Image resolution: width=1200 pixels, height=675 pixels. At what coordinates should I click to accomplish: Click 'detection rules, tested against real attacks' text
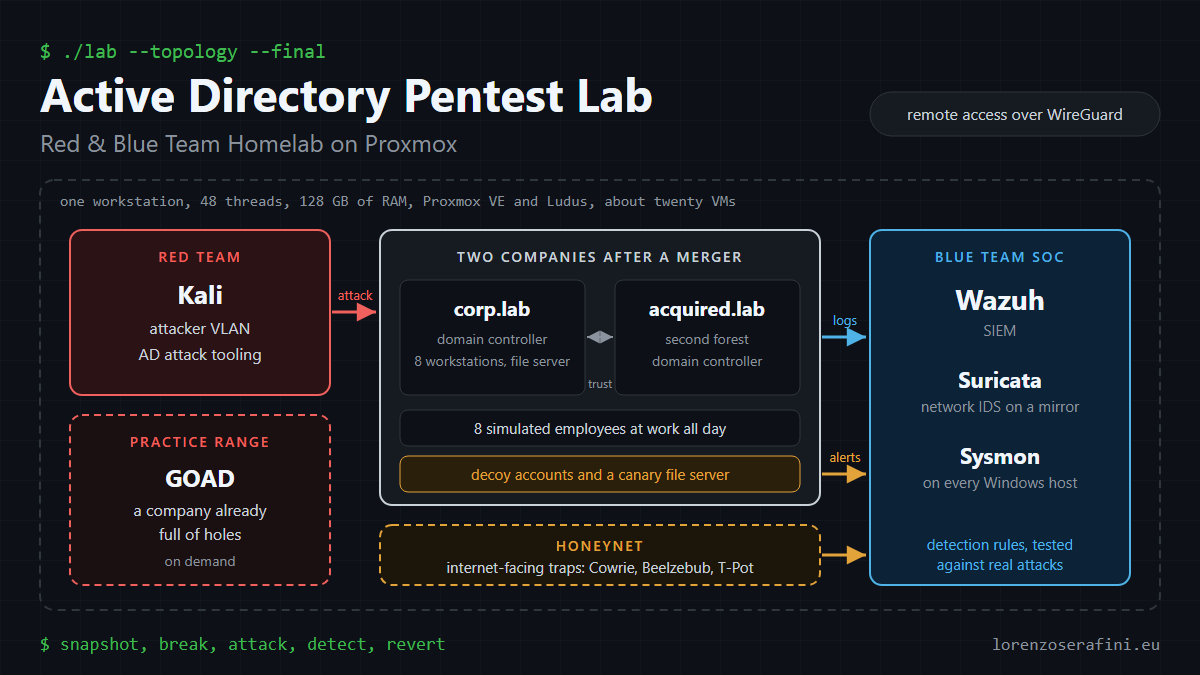[1000, 555]
